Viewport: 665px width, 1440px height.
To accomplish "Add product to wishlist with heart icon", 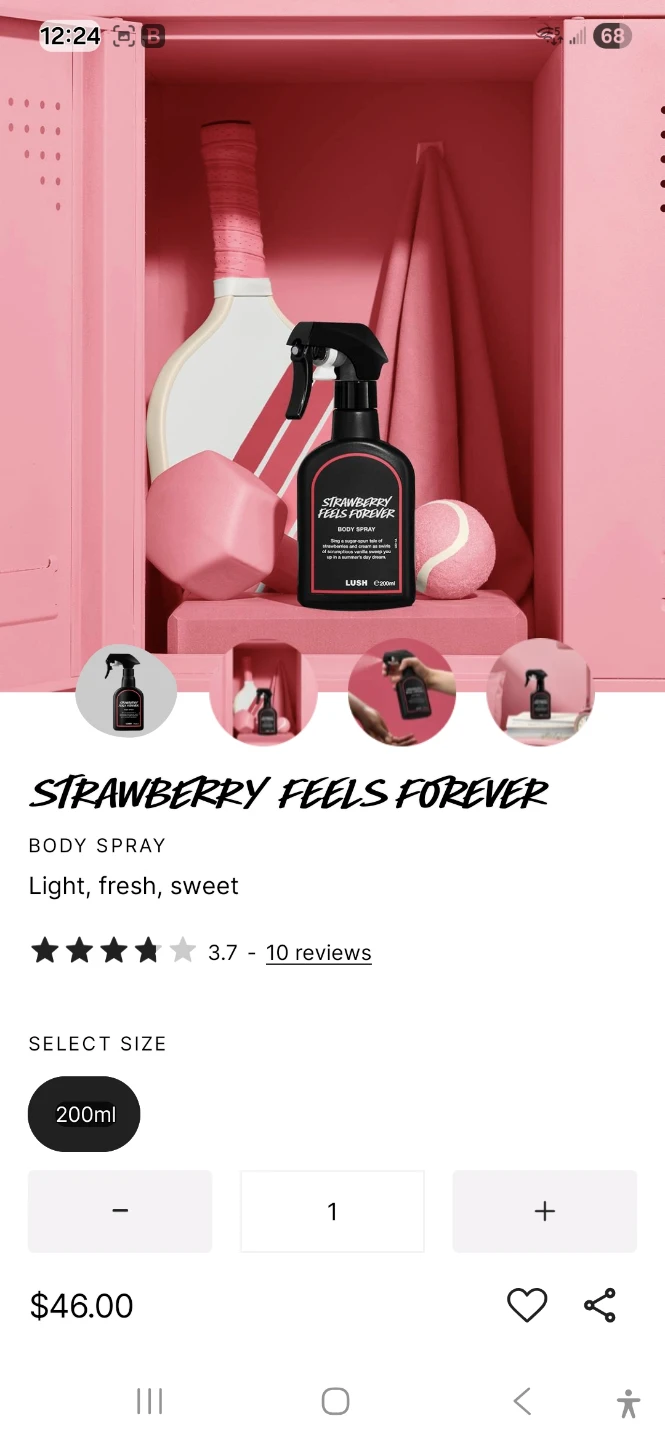I will coord(527,1305).
